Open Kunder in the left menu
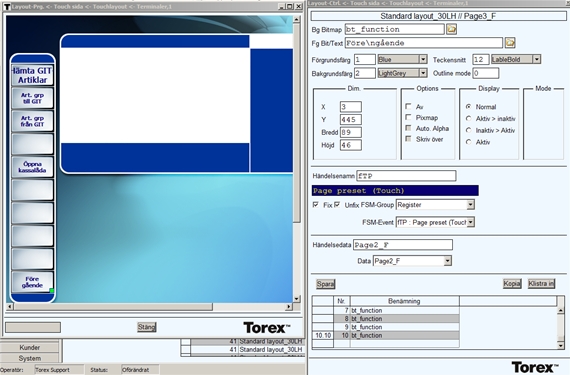Viewport: 570px width, 375px height. 29,347
